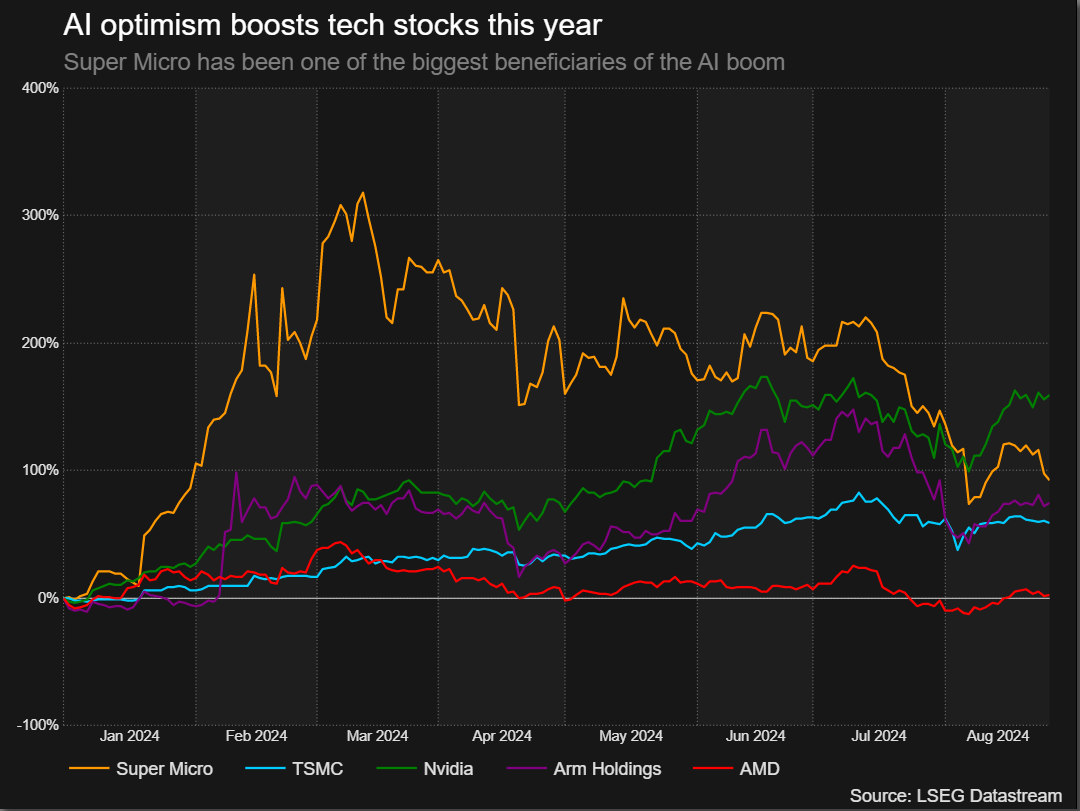This screenshot has height=811, width=1080.
Task: Click the 100% y-axis label
Action: point(40,470)
